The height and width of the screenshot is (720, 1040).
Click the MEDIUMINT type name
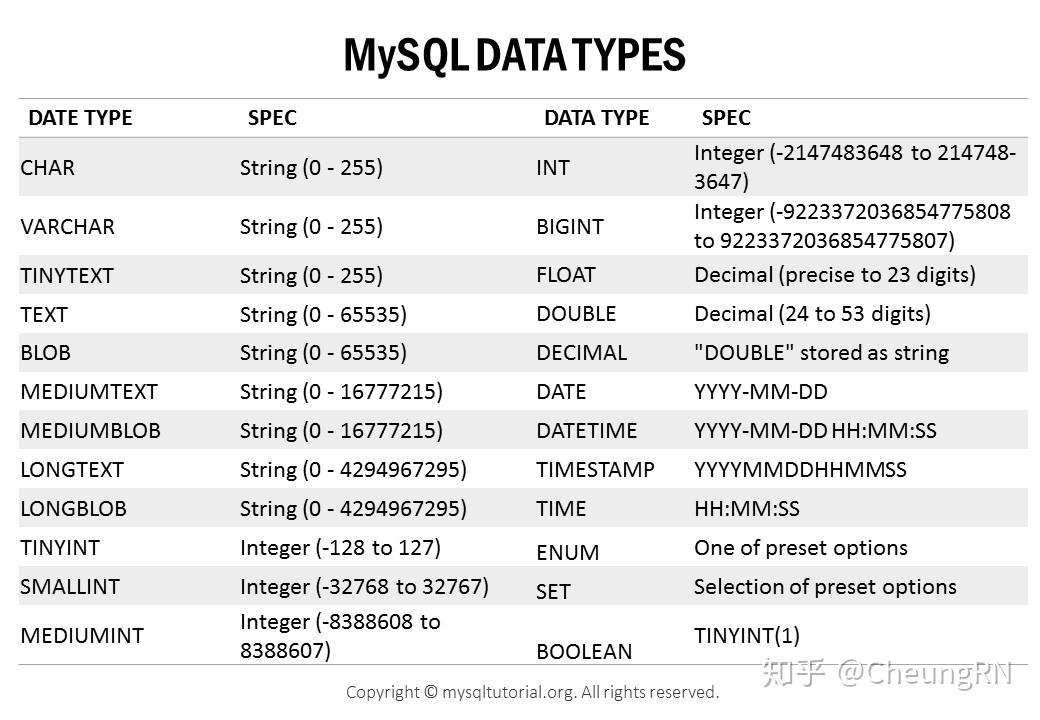click(82, 636)
